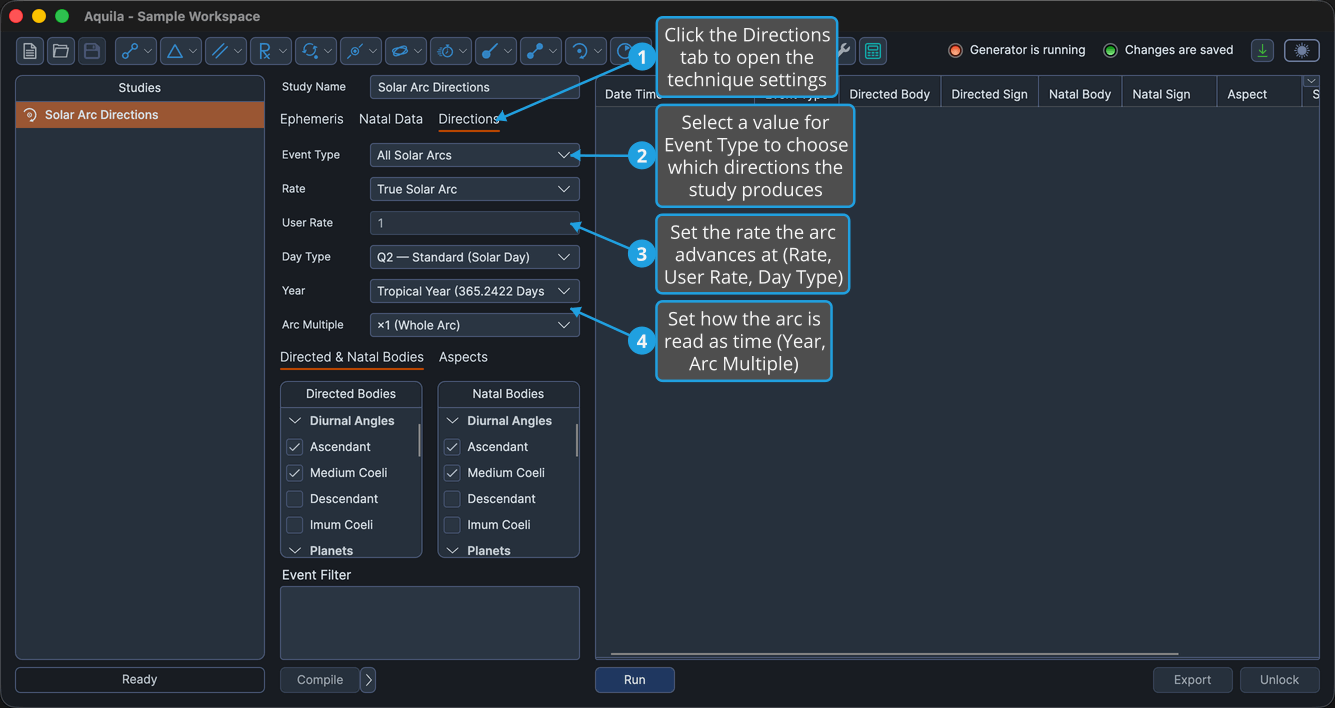Click the Natal Bodies list scrollbar
1335x708 pixels.
click(576, 439)
